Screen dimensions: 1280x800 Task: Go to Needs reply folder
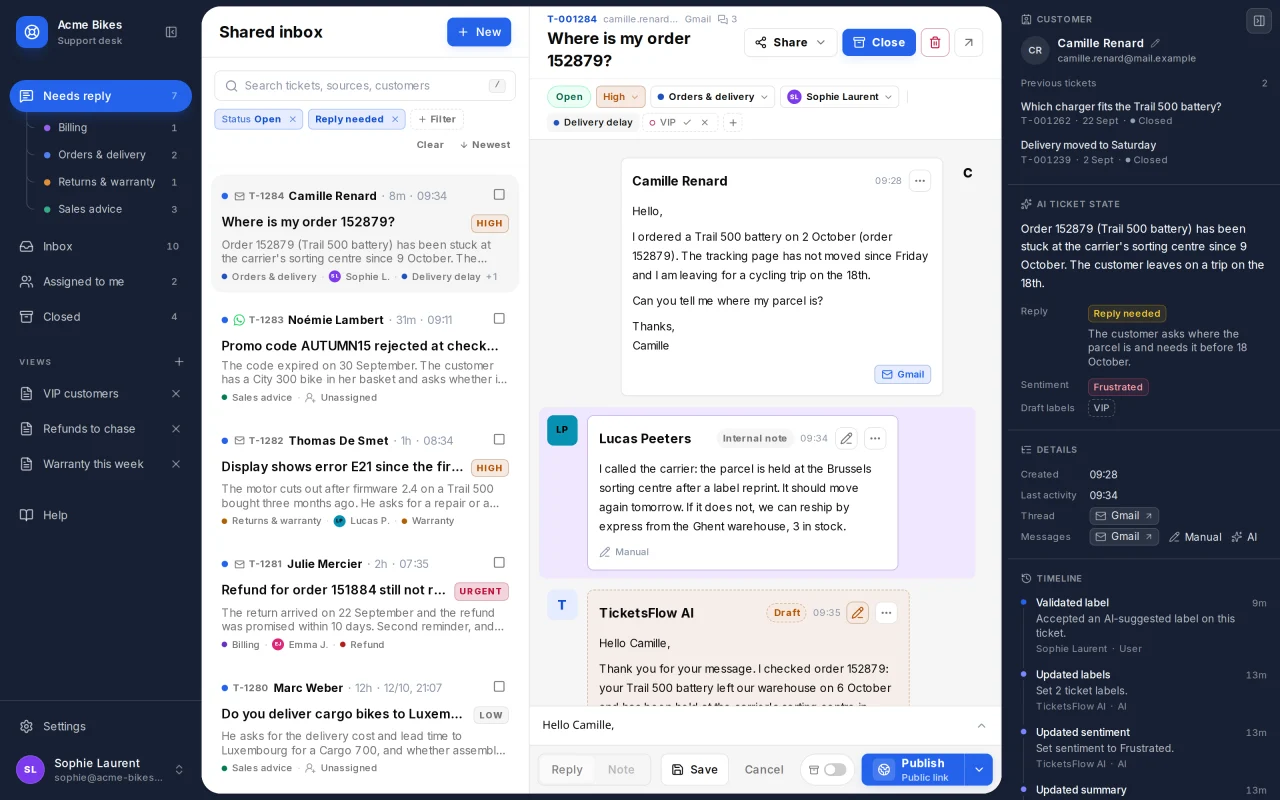point(101,96)
